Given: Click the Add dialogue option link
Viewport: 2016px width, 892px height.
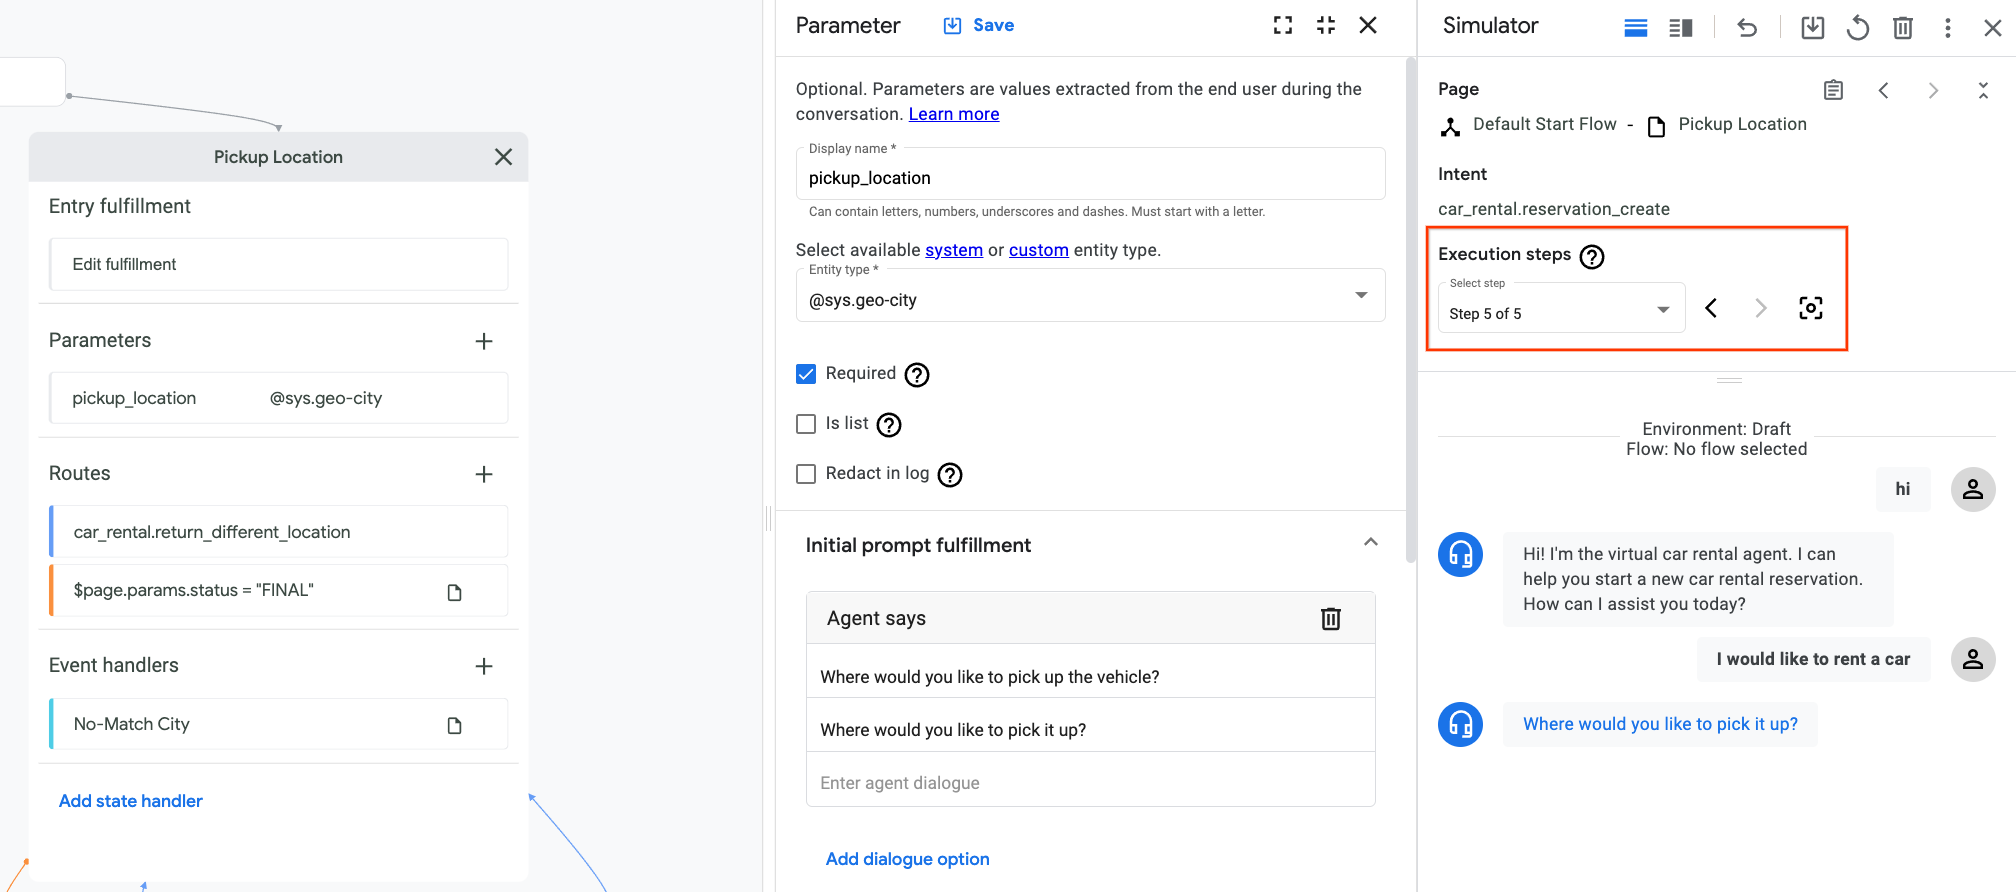Looking at the screenshot, I should pos(907,859).
